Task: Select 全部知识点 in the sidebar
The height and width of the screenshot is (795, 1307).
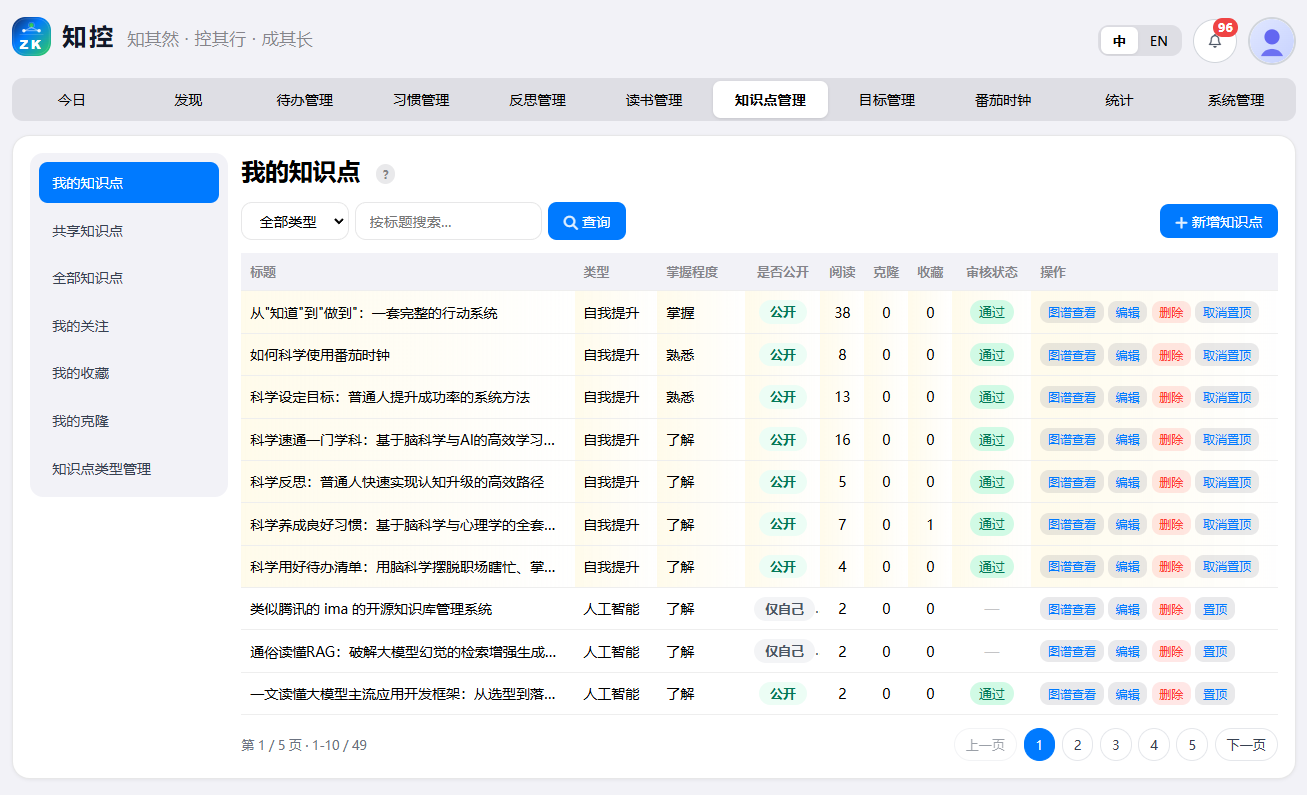Action: coord(129,278)
